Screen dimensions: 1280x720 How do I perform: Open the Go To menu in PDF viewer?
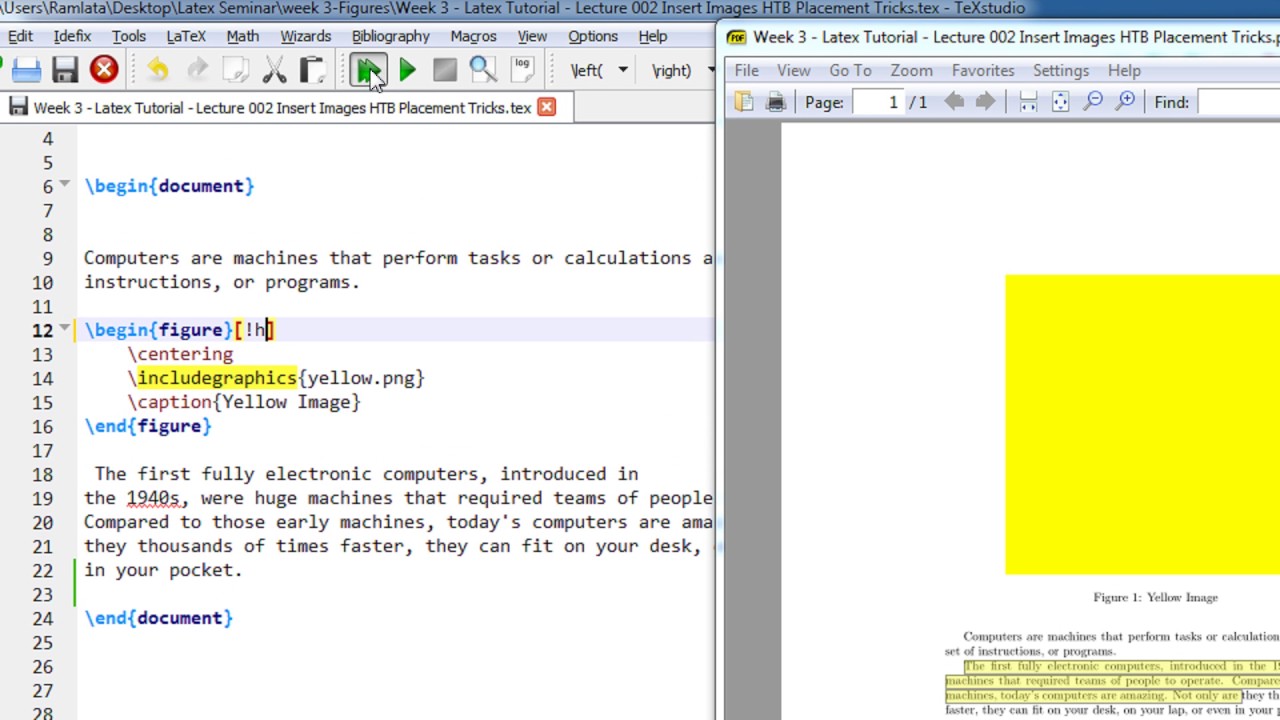click(850, 70)
